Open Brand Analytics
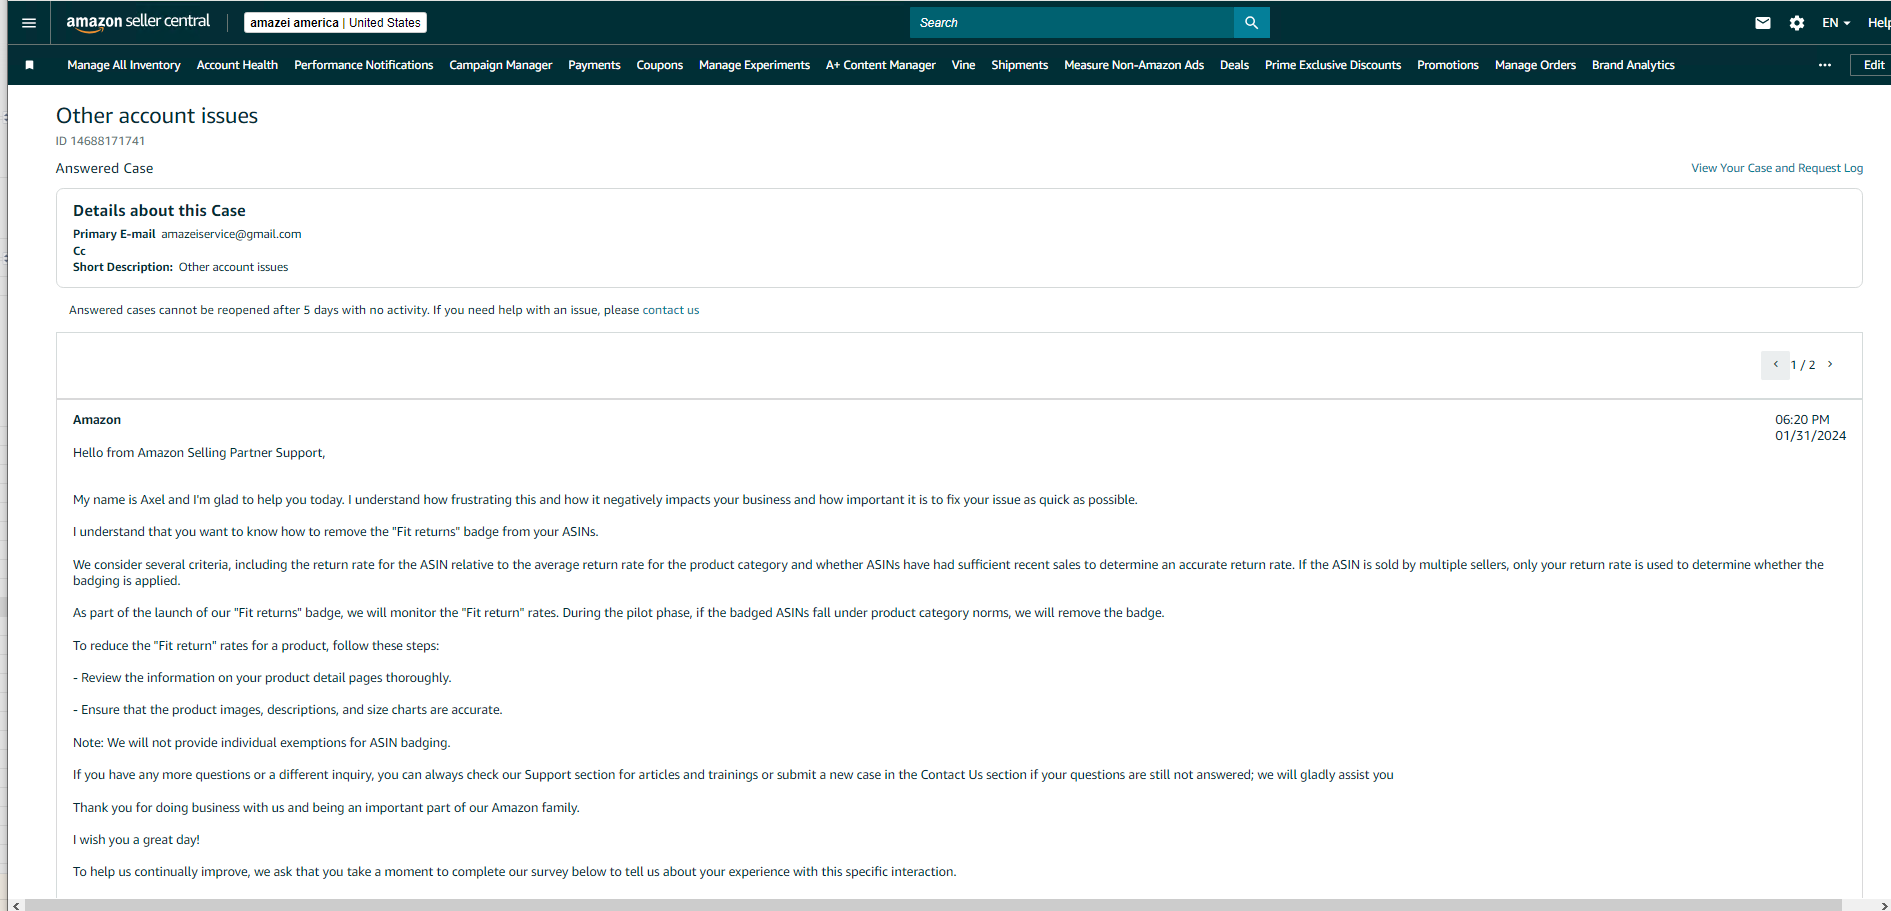The height and width of the screenshot is (911, 1891). [1634, 65]
